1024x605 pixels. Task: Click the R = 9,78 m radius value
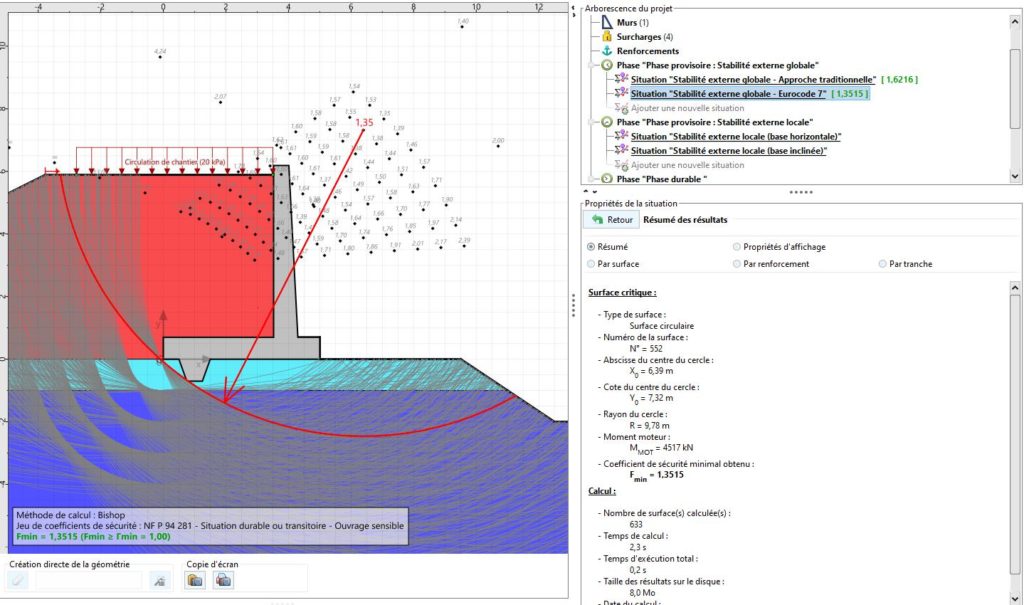coord(649,425)
